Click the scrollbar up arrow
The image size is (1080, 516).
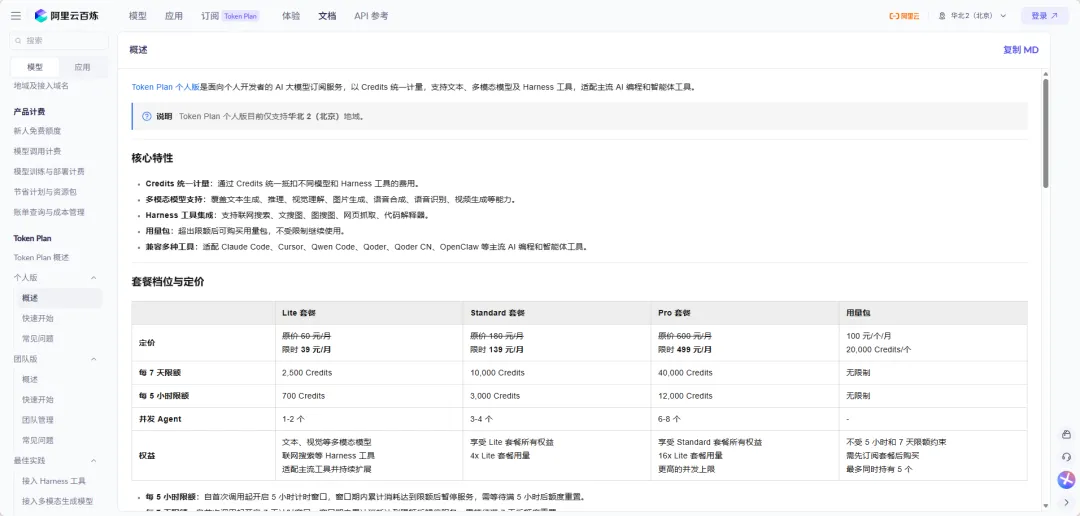tap(1046, 74)
